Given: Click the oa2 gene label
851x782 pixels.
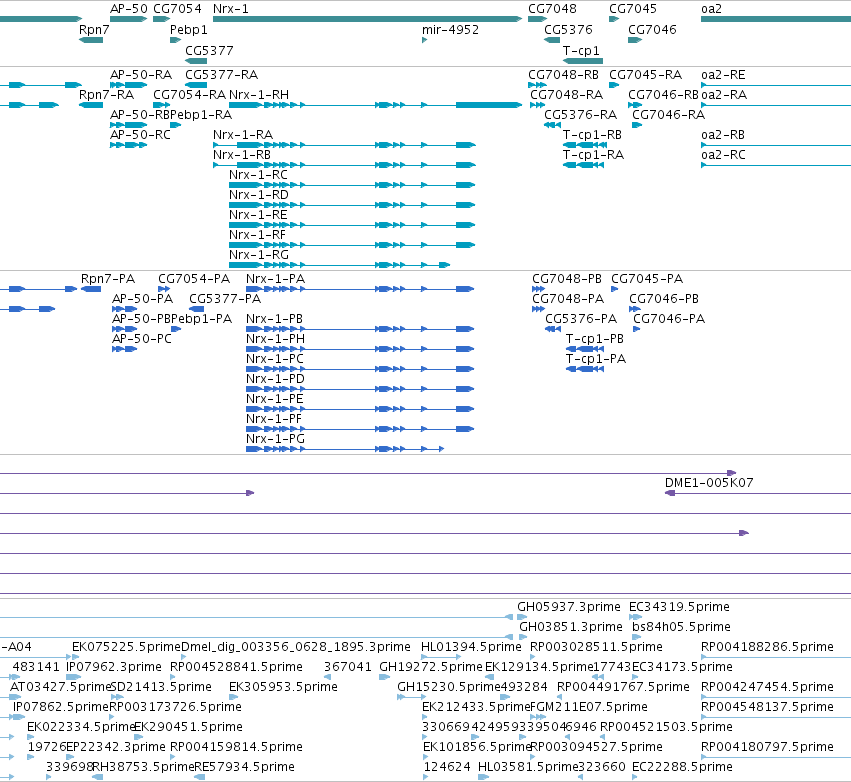Looking at the screenshot, I should 712,9.
